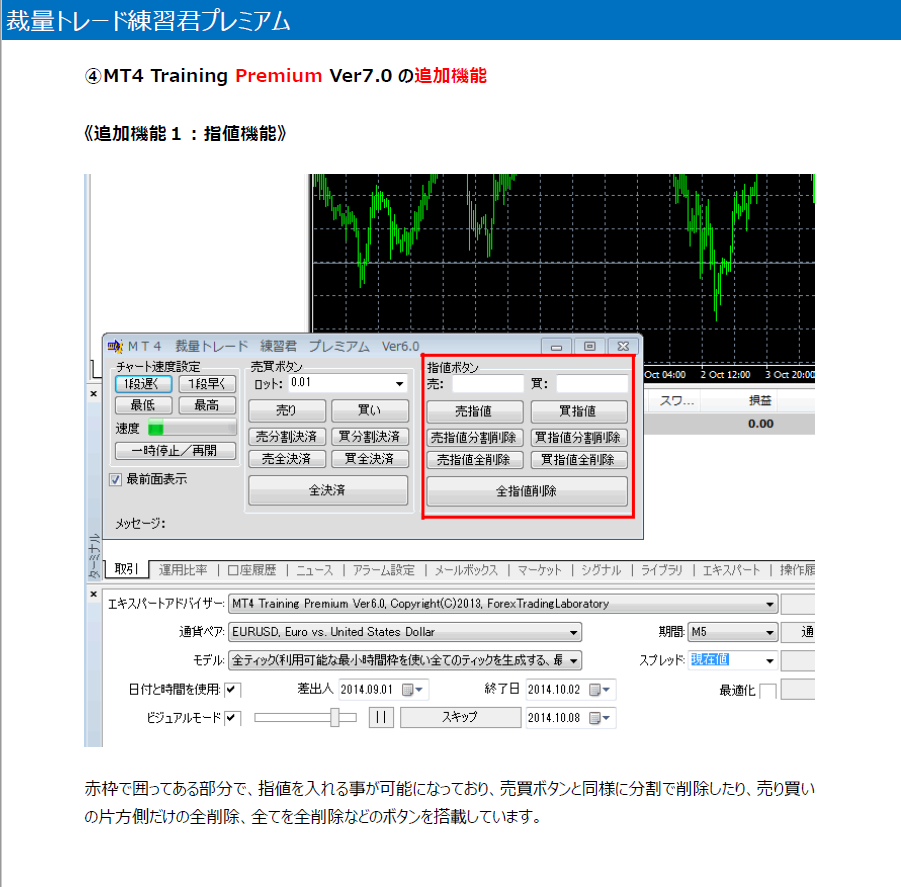This screenshot has height=887, width=901.
Task: Maximize the MT4 裁量トレード panel window
Action: coord(590,346)
